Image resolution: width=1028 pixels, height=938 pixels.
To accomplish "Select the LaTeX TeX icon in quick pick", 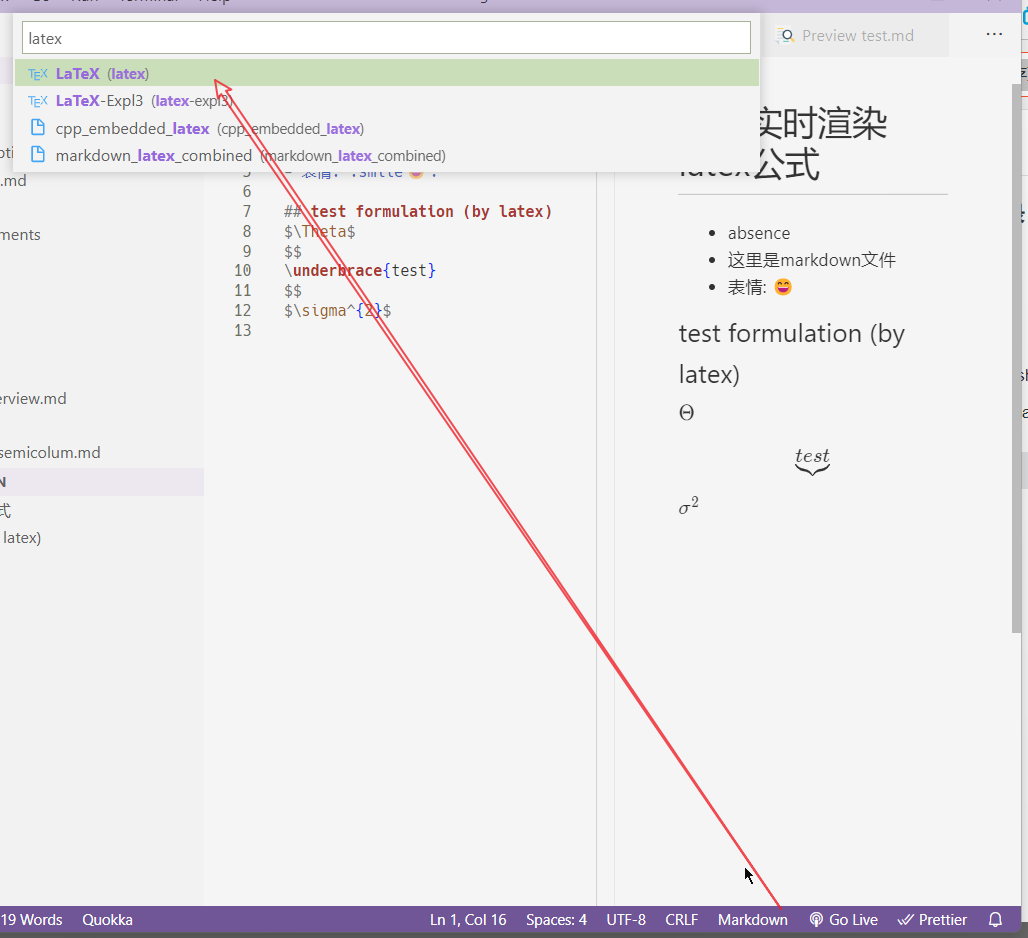I will tap(36, 73).
